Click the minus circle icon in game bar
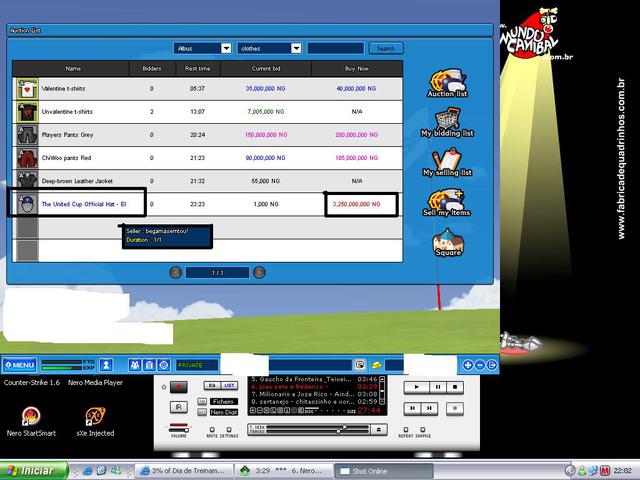 480,365
